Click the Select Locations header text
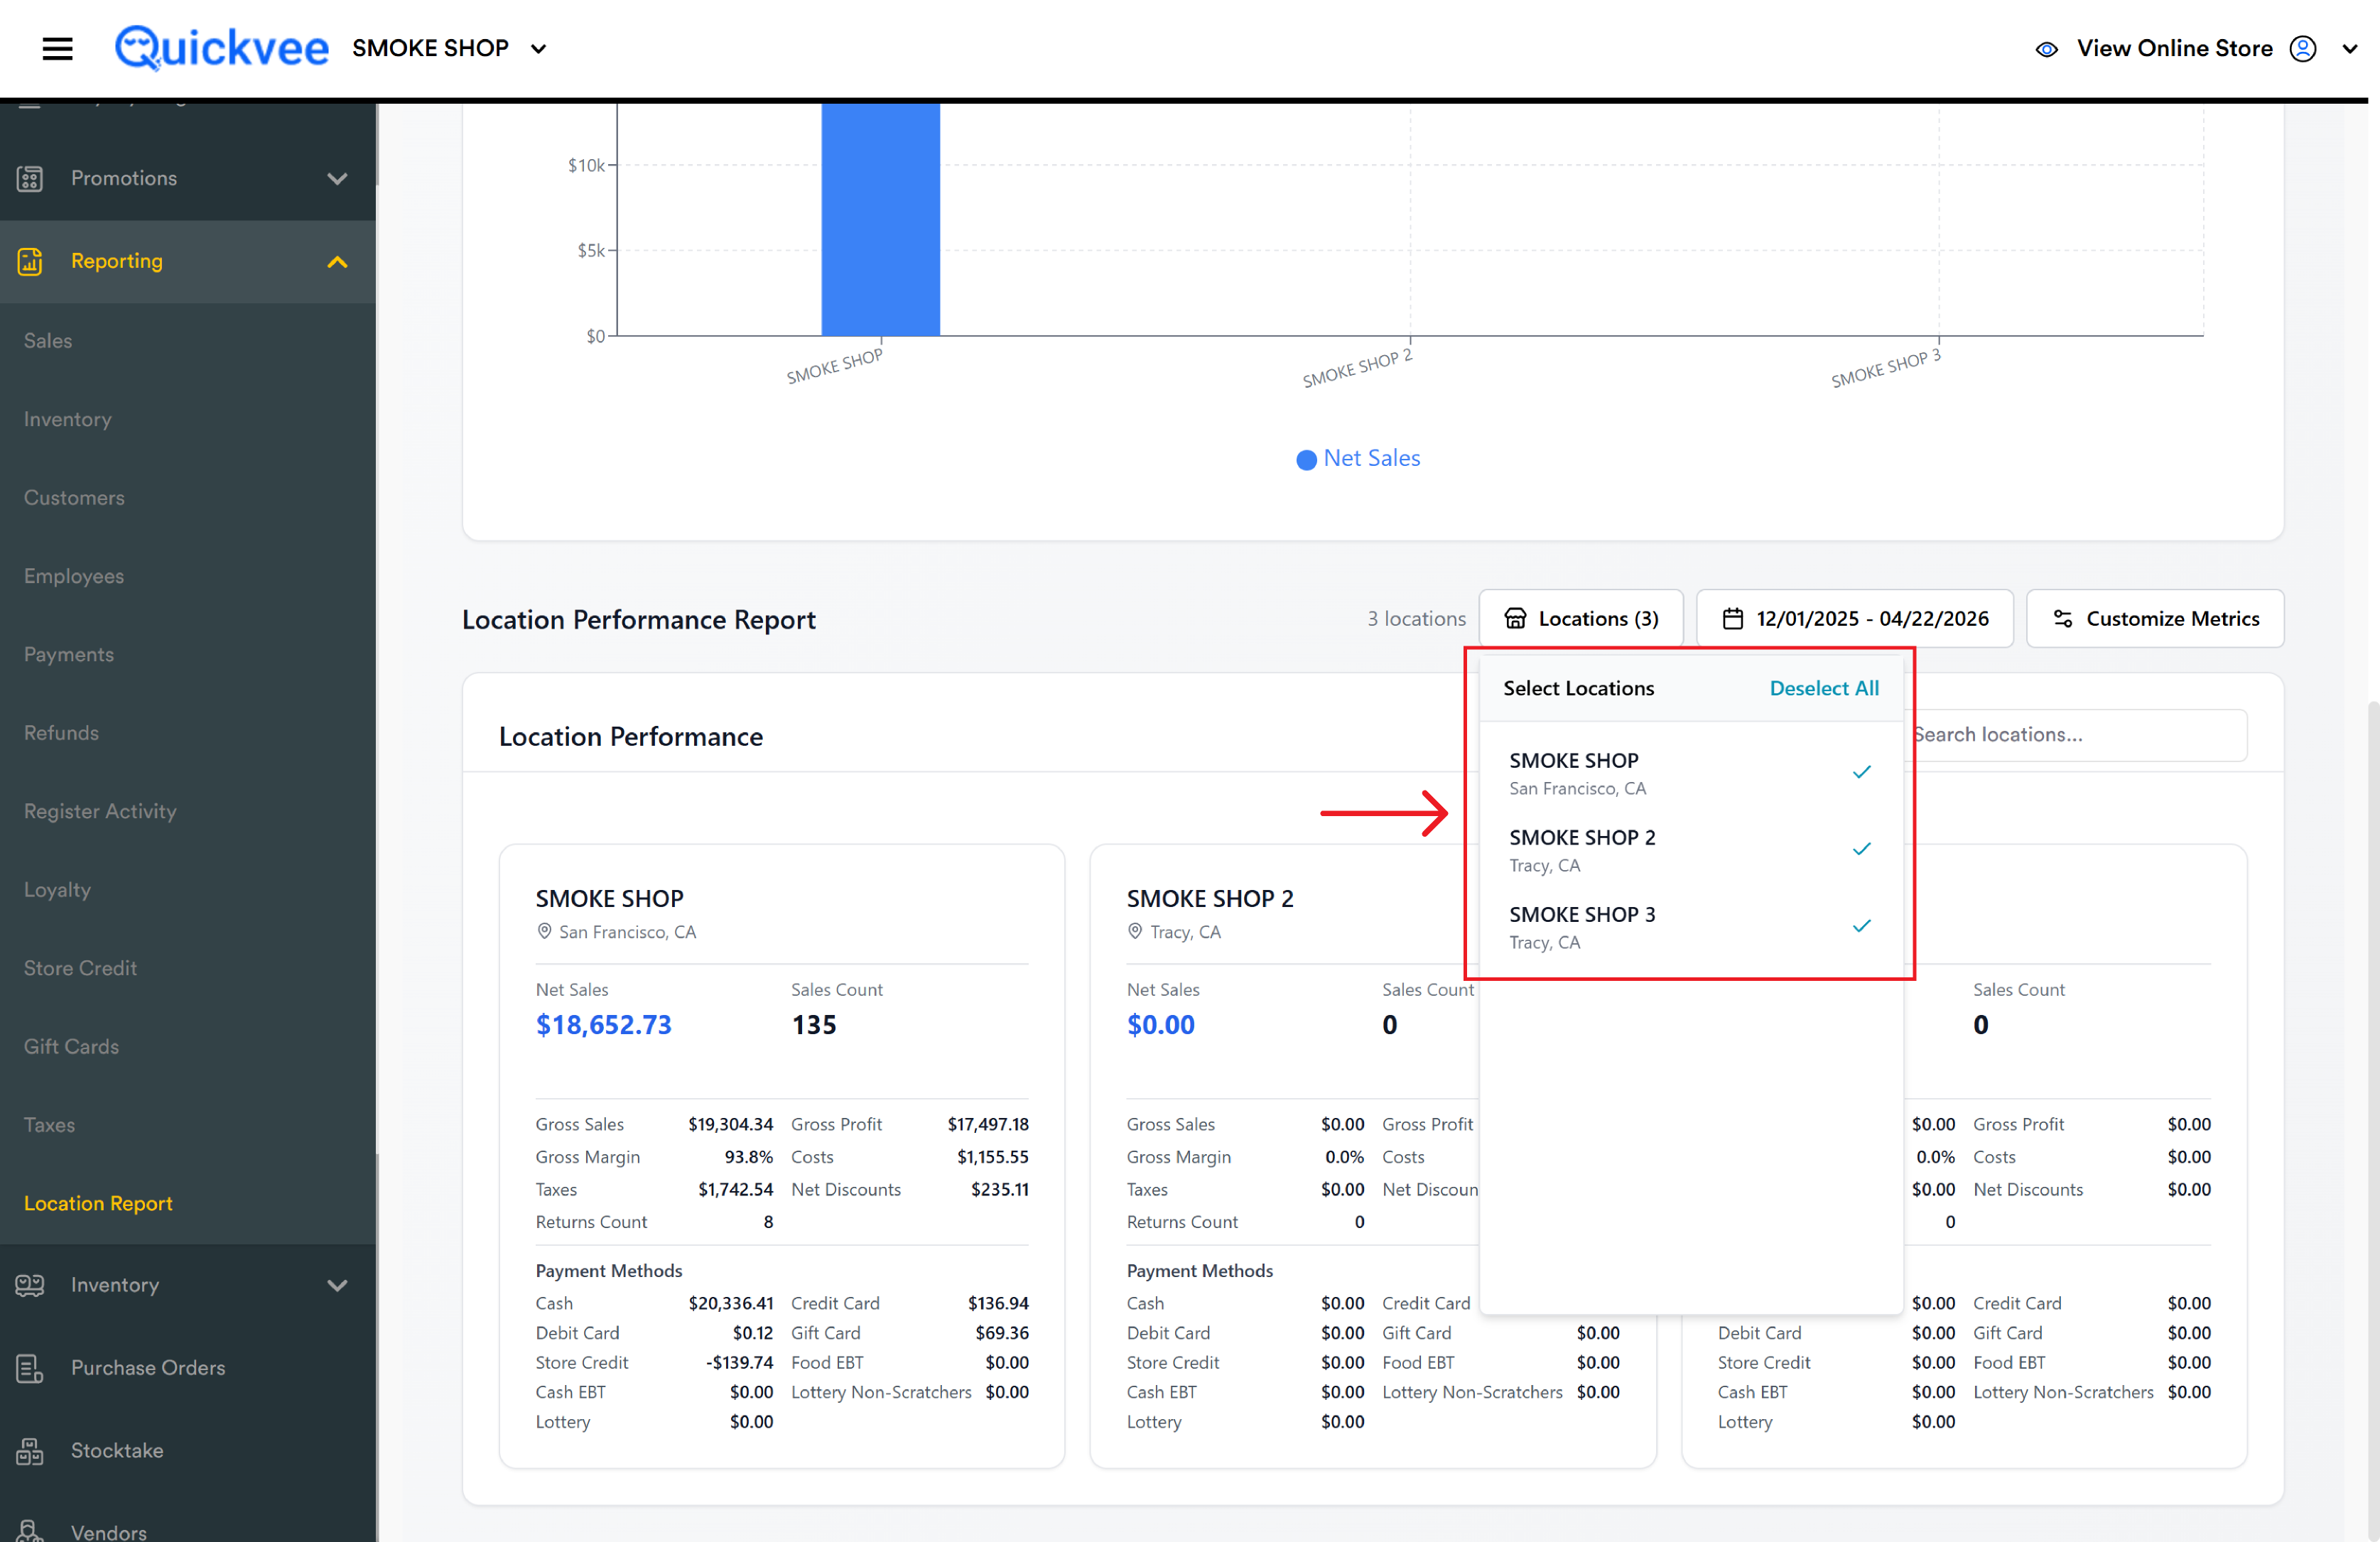 coord(1578,688)
